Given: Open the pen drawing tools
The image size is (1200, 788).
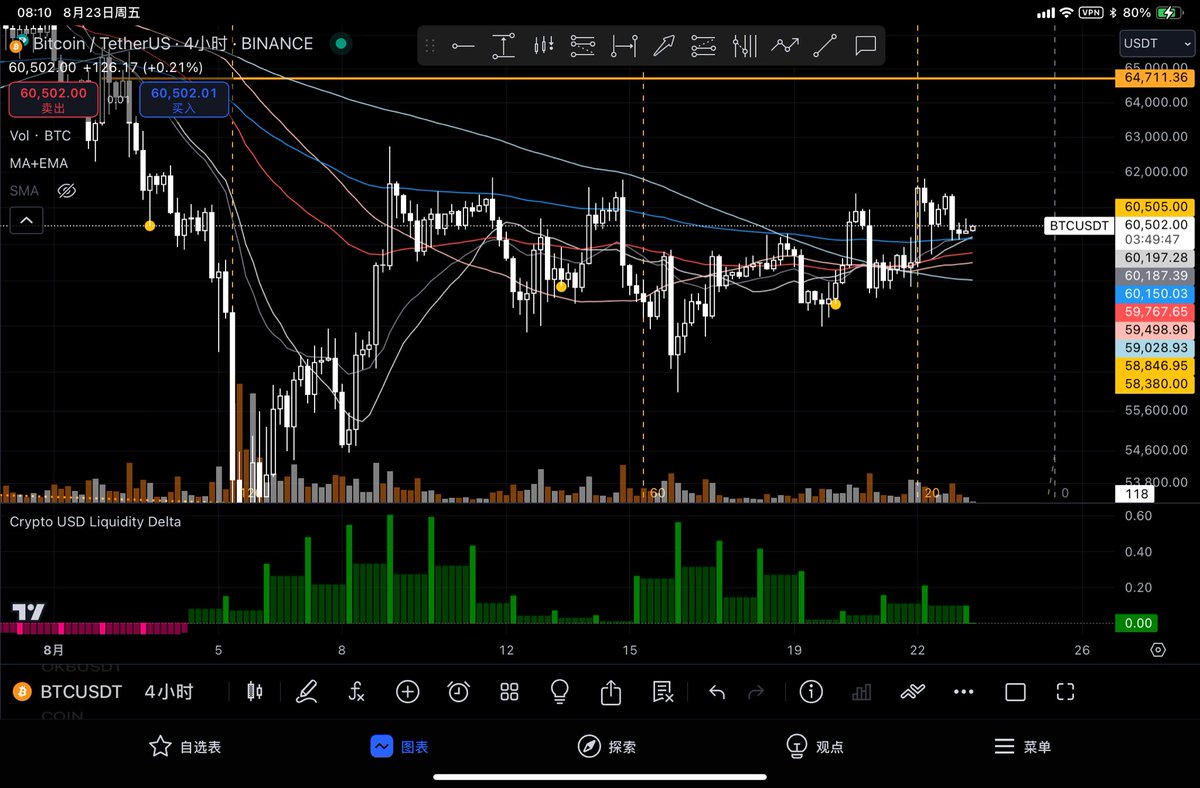Looking at the screenshot, I should click(x=307, y=692).
